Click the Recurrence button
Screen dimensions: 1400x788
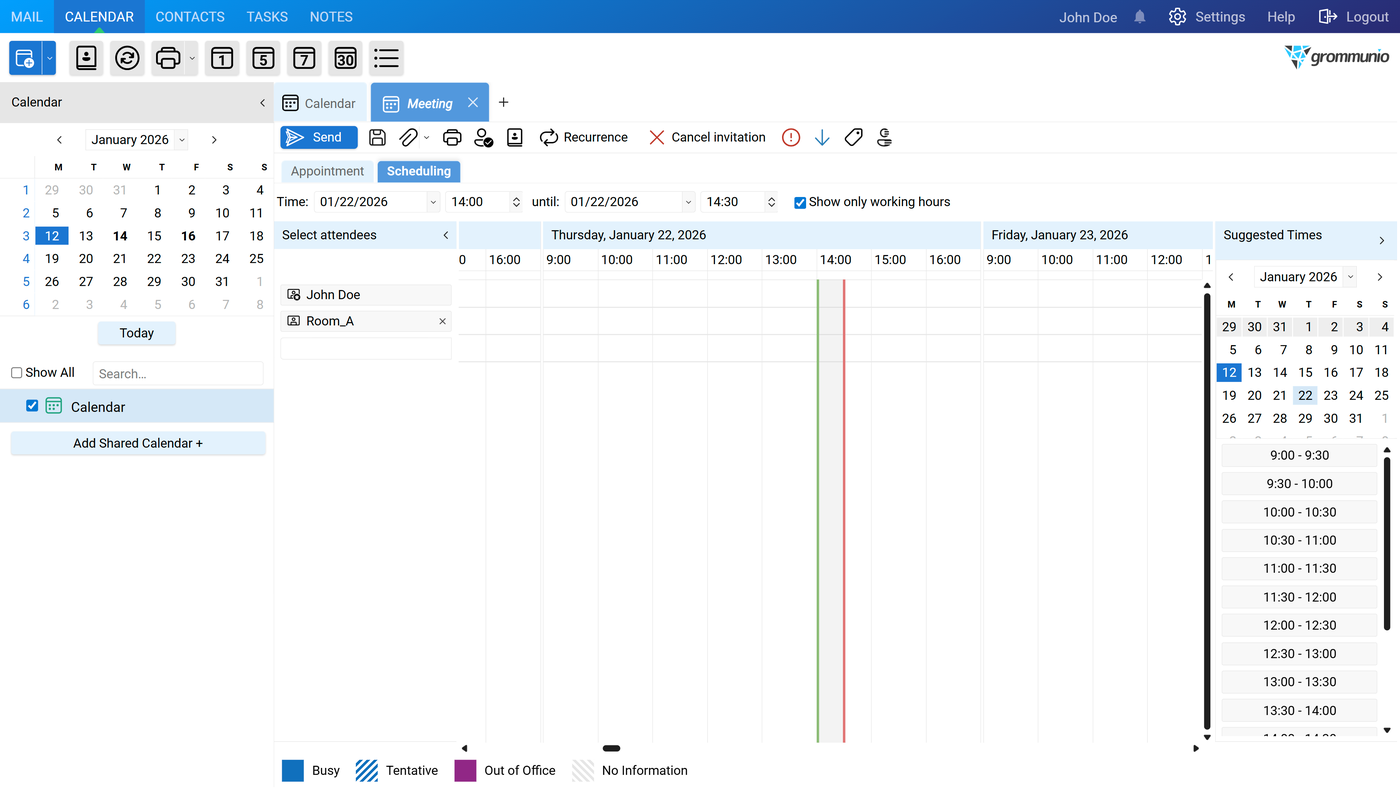click(584, 137)
